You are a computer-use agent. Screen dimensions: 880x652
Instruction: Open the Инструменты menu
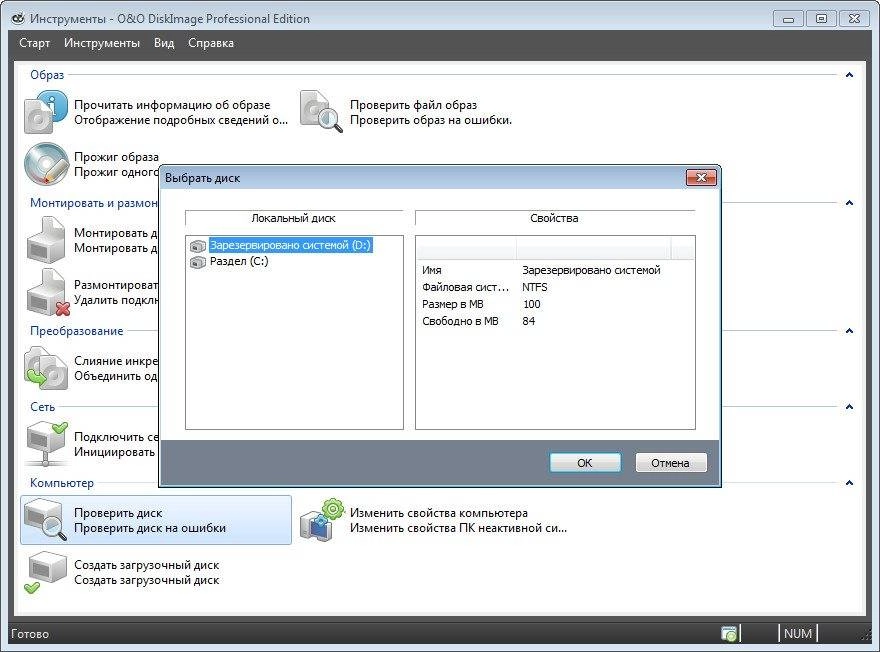click(102, 43)
